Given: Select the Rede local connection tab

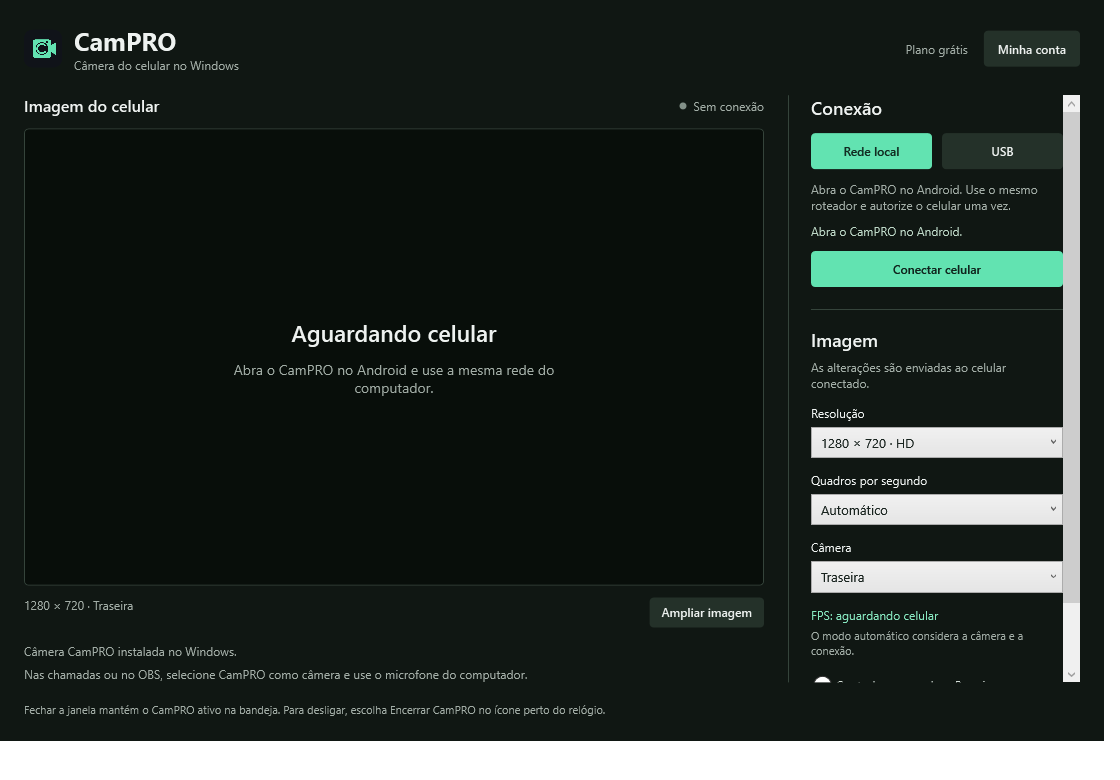Looking at the screenshot, I should [x=871, y=151].
